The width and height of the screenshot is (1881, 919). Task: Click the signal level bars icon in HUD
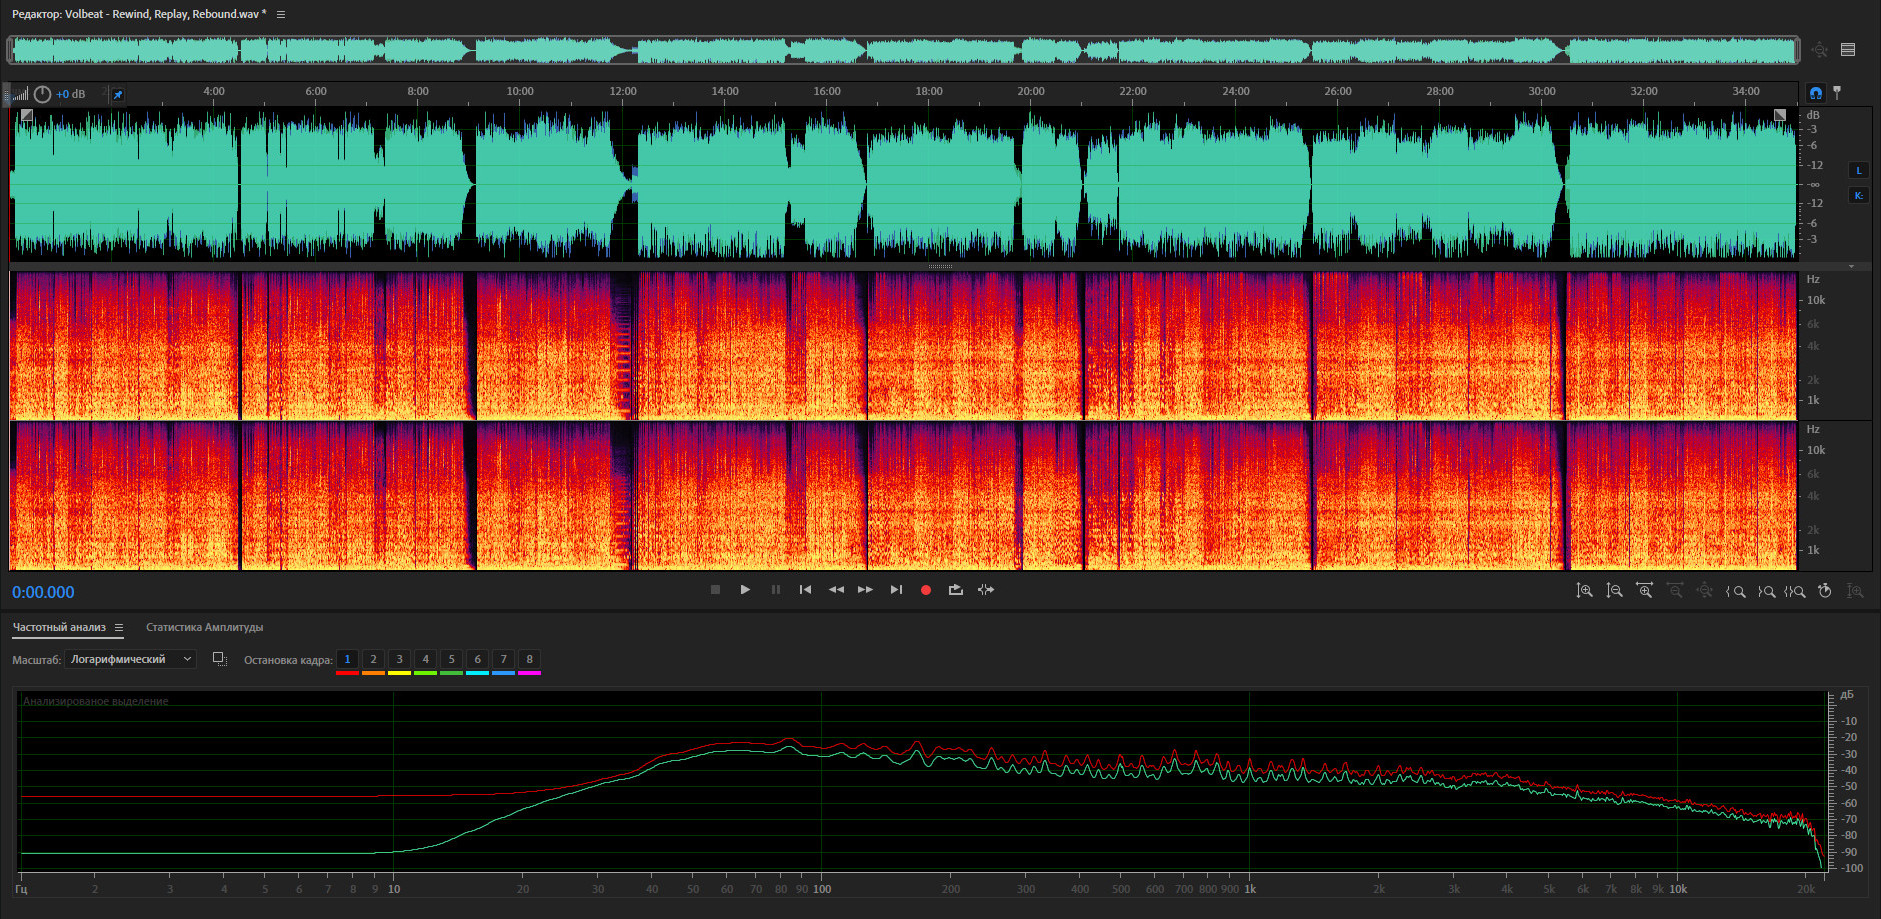coord(21,94)
